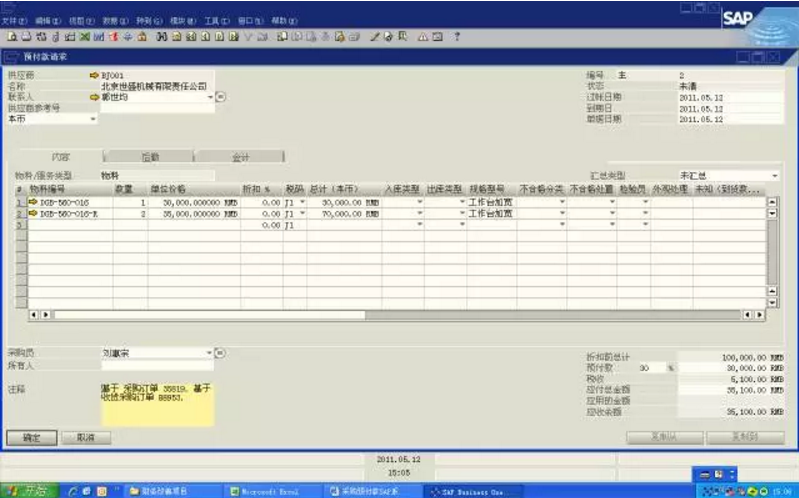Switch to the 会计 tab
The image size is (799, 498).
[240, 157]
